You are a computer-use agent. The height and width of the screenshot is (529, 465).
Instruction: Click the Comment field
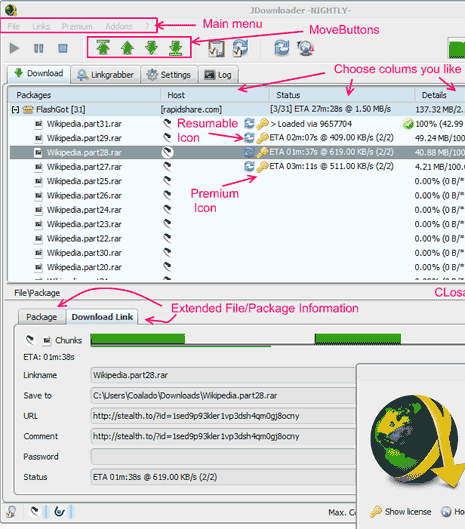(x=223, y=436)
